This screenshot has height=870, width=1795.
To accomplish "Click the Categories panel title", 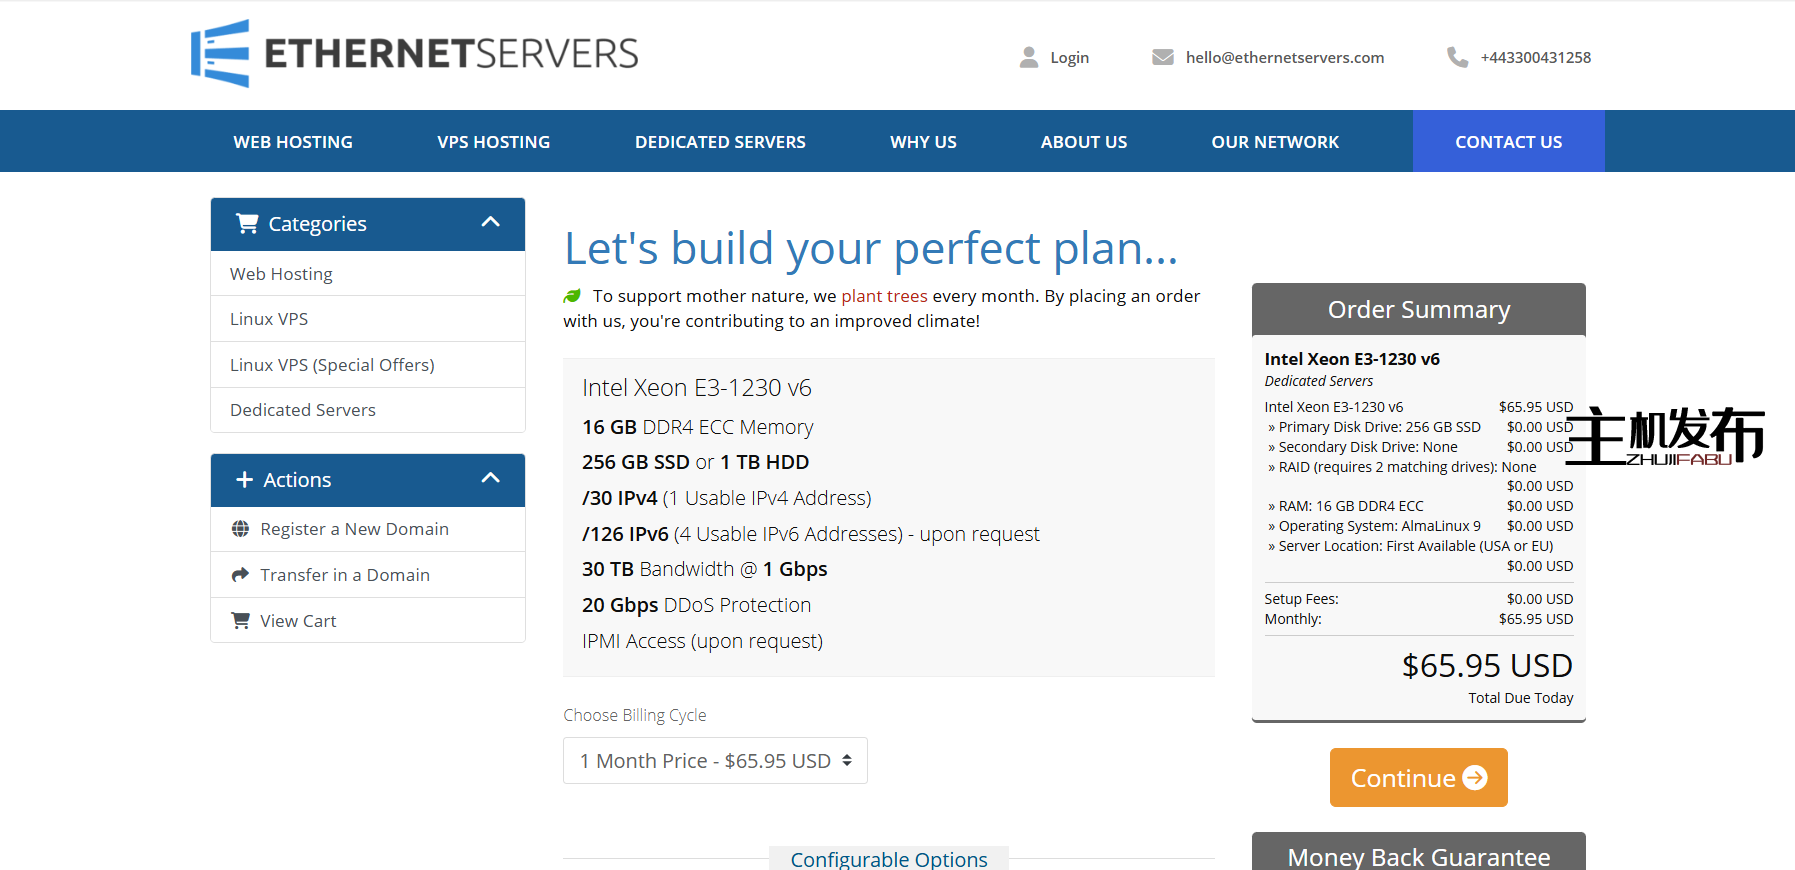I will 317,224.
